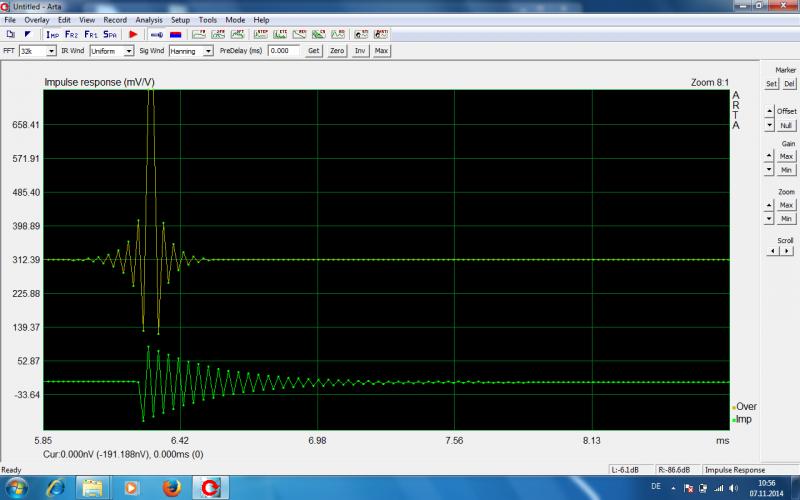
Task: Select the Spa spectrum analyzer mode icon
Action: coord(109,34)
